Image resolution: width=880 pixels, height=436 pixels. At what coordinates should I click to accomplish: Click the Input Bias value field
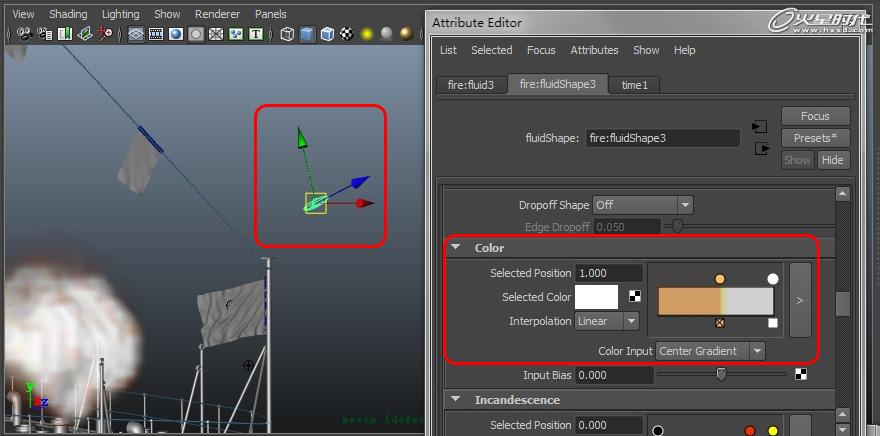point(614,375)
